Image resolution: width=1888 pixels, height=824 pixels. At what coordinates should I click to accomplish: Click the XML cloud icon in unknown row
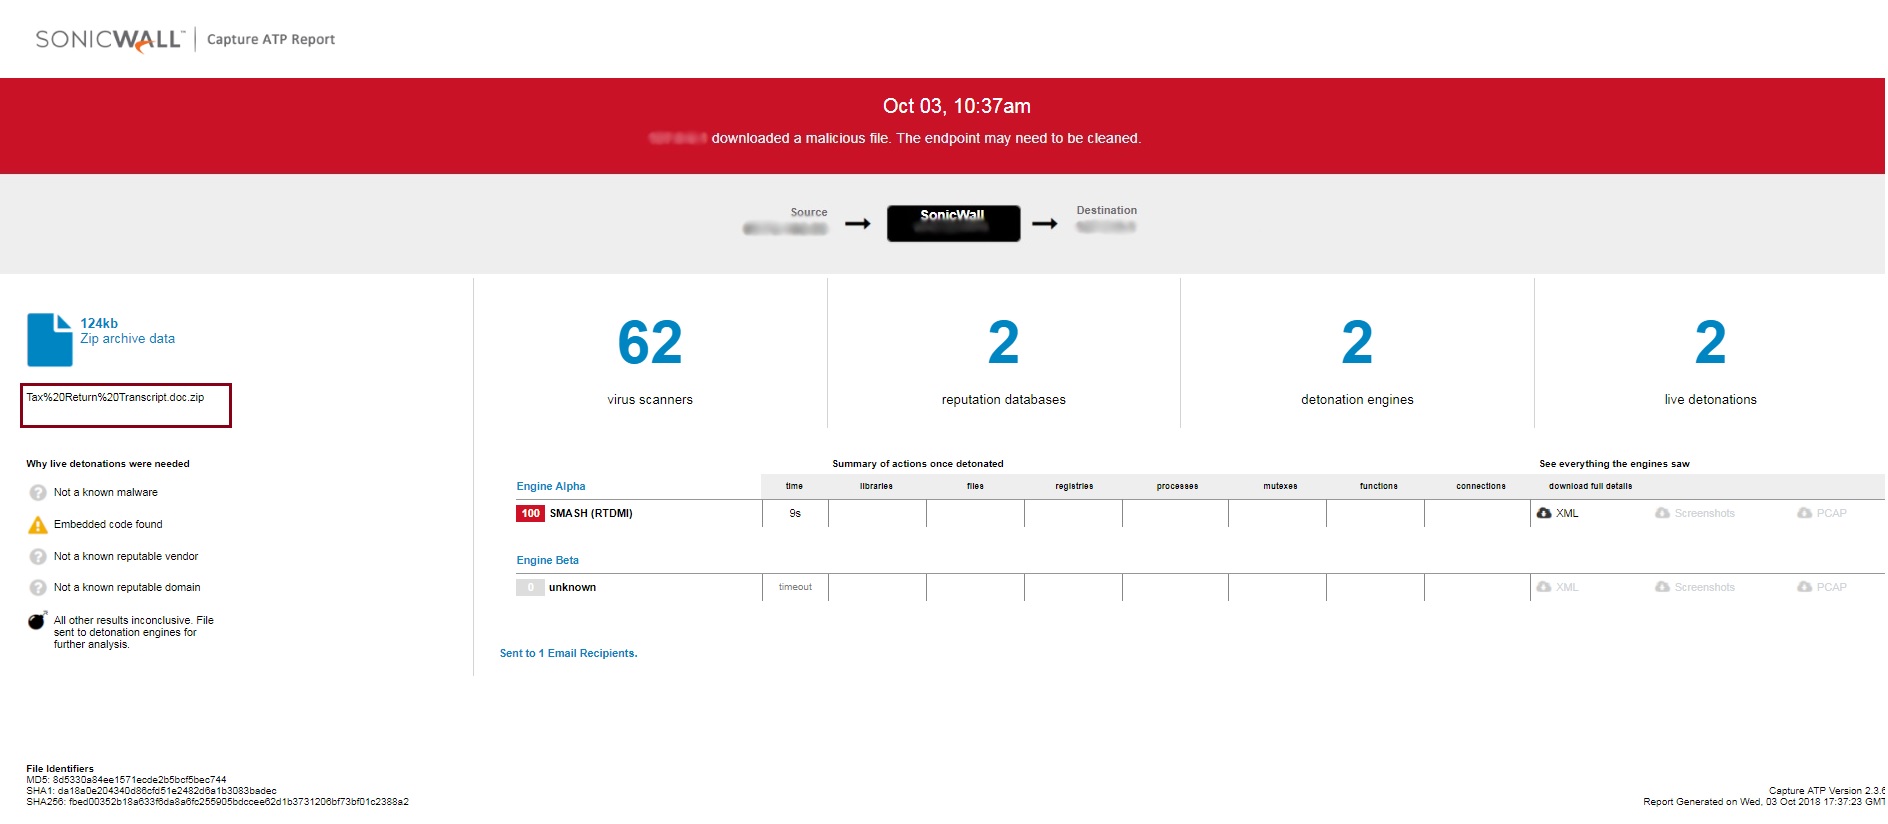(x=1544, y=587)
